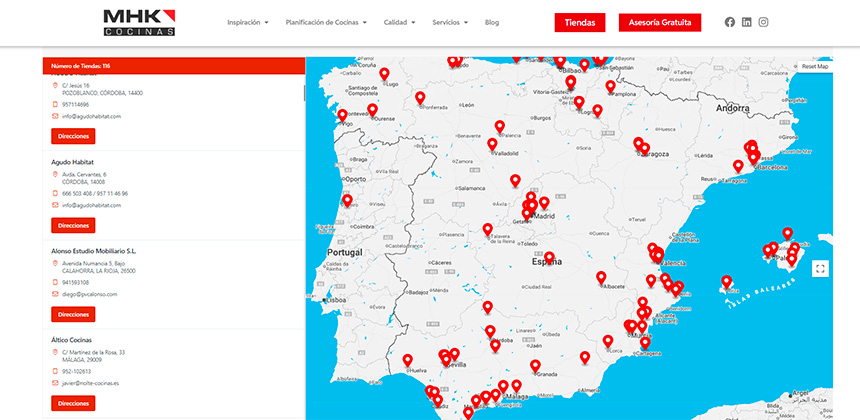Image resolution: width=860 pixels, height=420 pixels.
Task: Open the MHK Facebook page icon
Action: 729,22
